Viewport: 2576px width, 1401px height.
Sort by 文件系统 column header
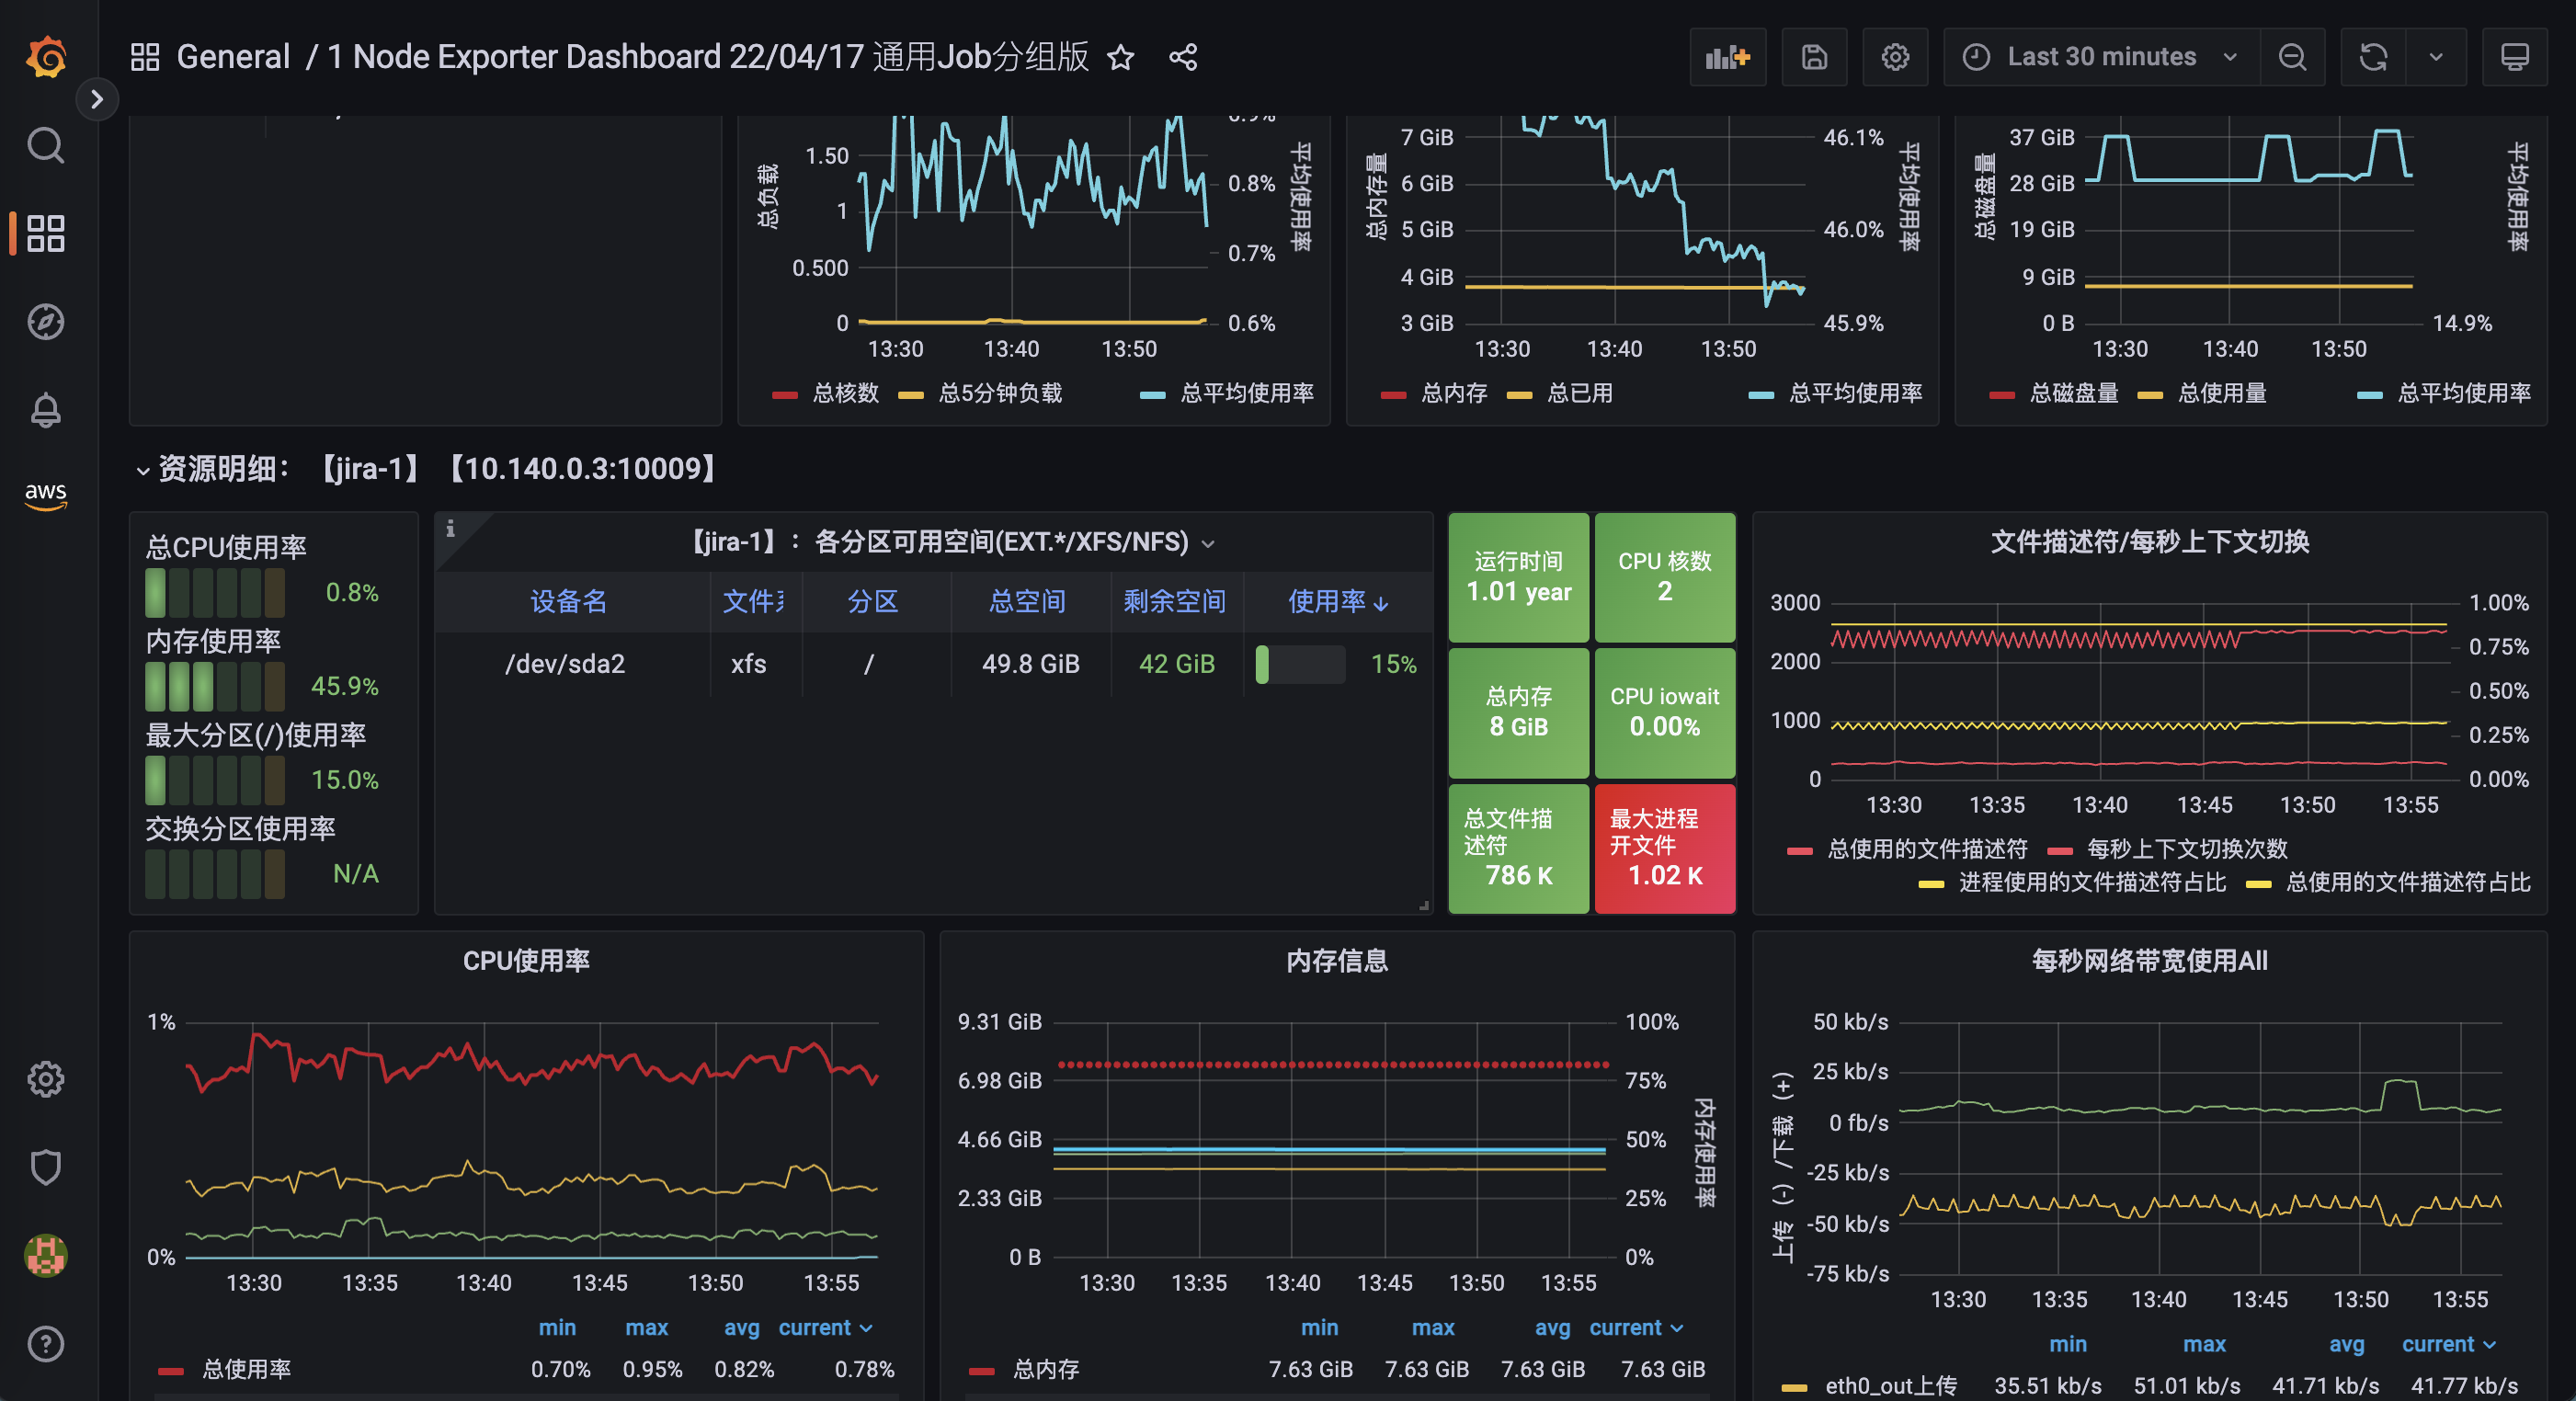(754, 601)
